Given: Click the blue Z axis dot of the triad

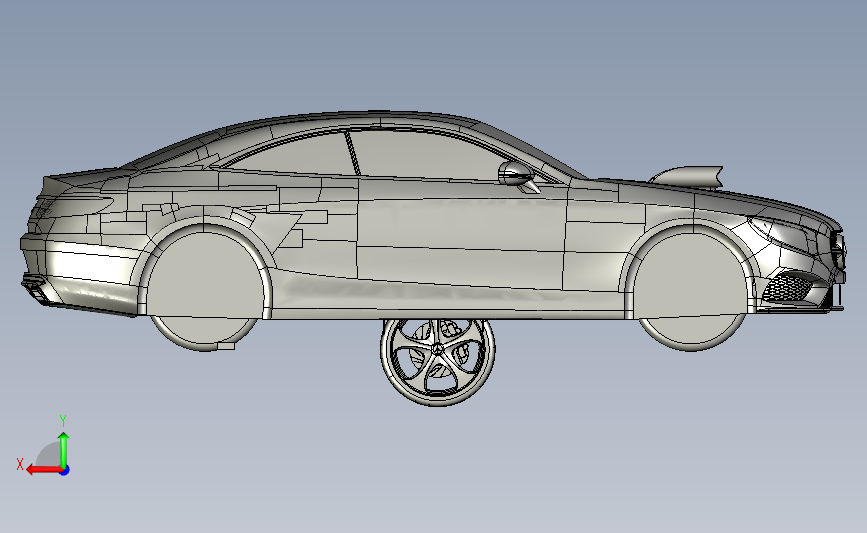Looking at the screenshot, I should (65, 471).
